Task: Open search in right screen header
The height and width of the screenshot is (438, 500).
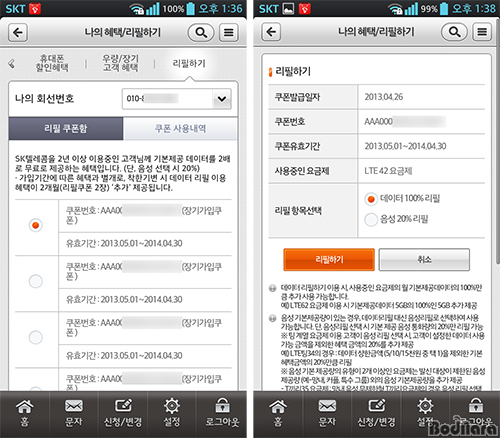Action: pos(454,32)
